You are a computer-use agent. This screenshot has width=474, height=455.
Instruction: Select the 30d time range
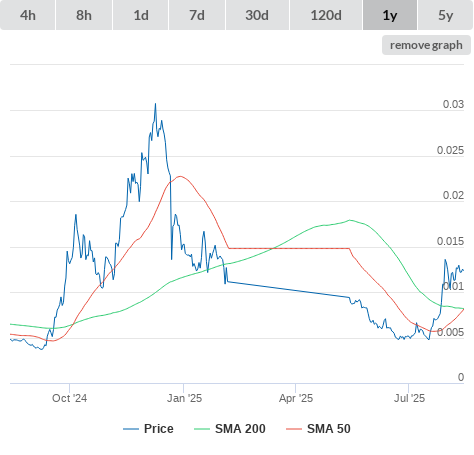[257, 15]
